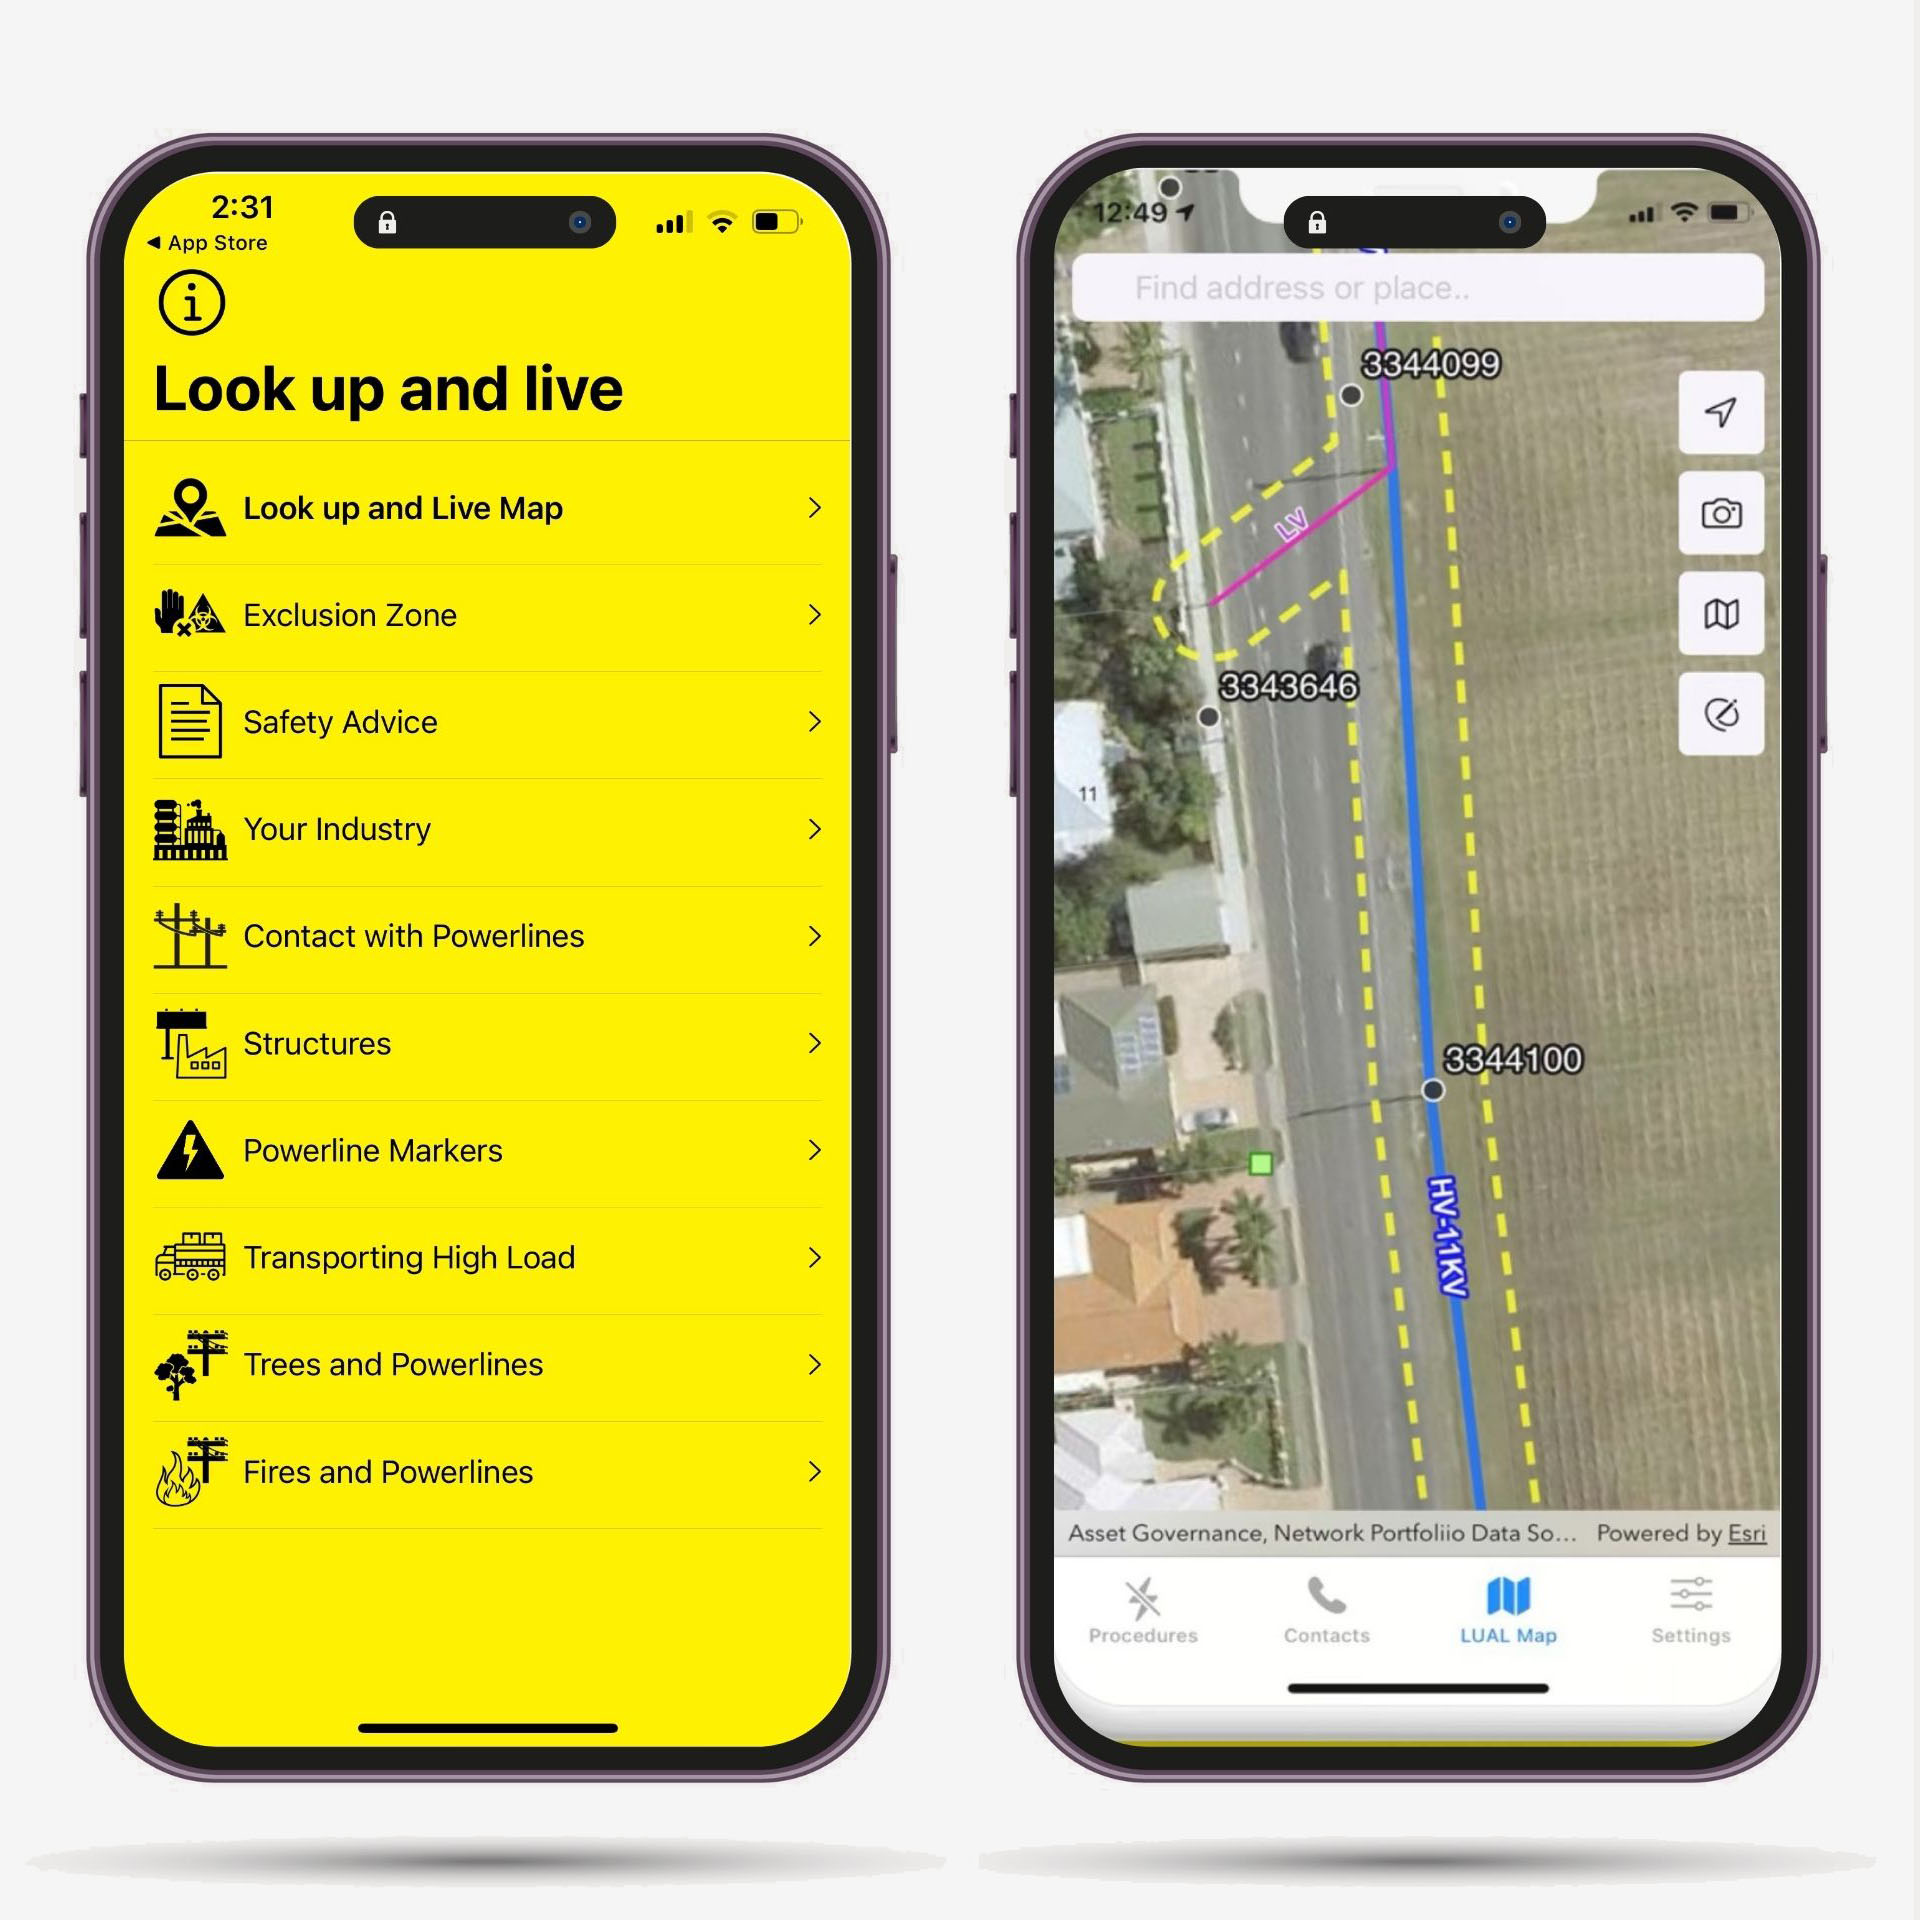
Task: Open Transporting High Load section
Action: pyautogui.click(x=494, y=1254)
